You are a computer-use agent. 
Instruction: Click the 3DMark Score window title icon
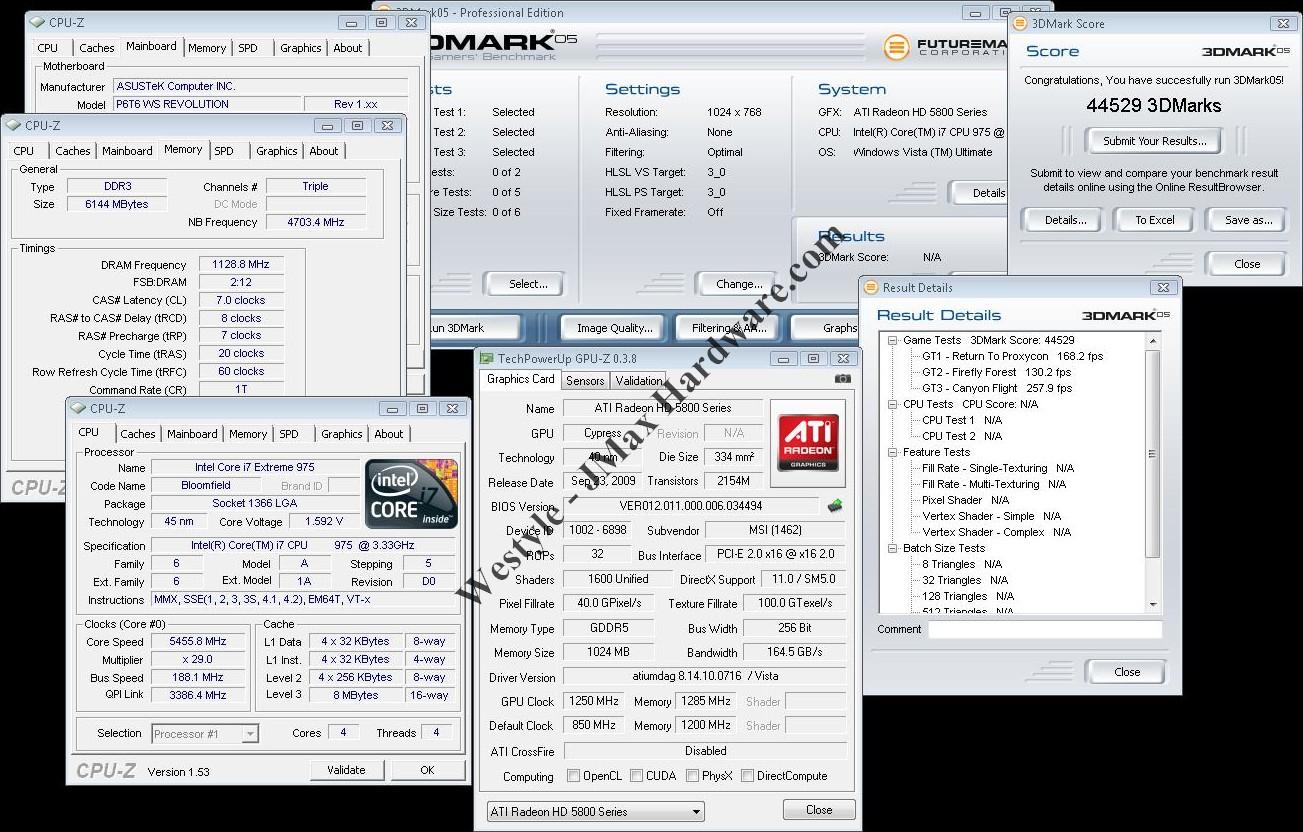(x=1020, y=23)
